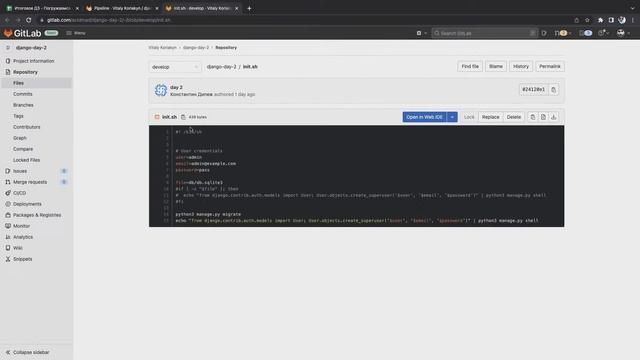Bookmark the page using the star icon
This screenshot has width=640, height=360.
(x=587, y=20)
